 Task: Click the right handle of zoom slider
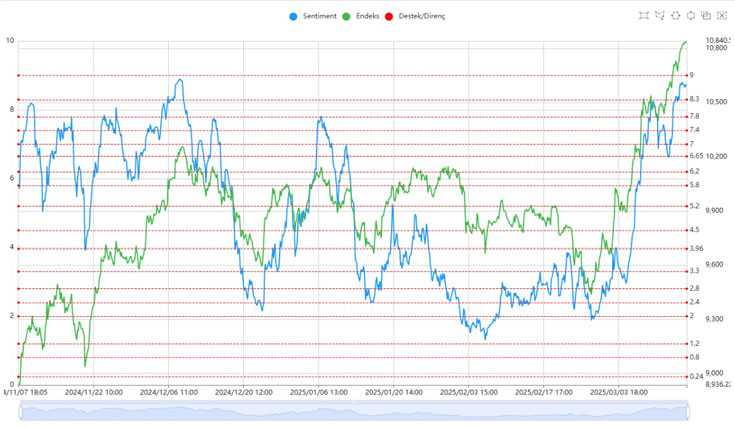689,411
